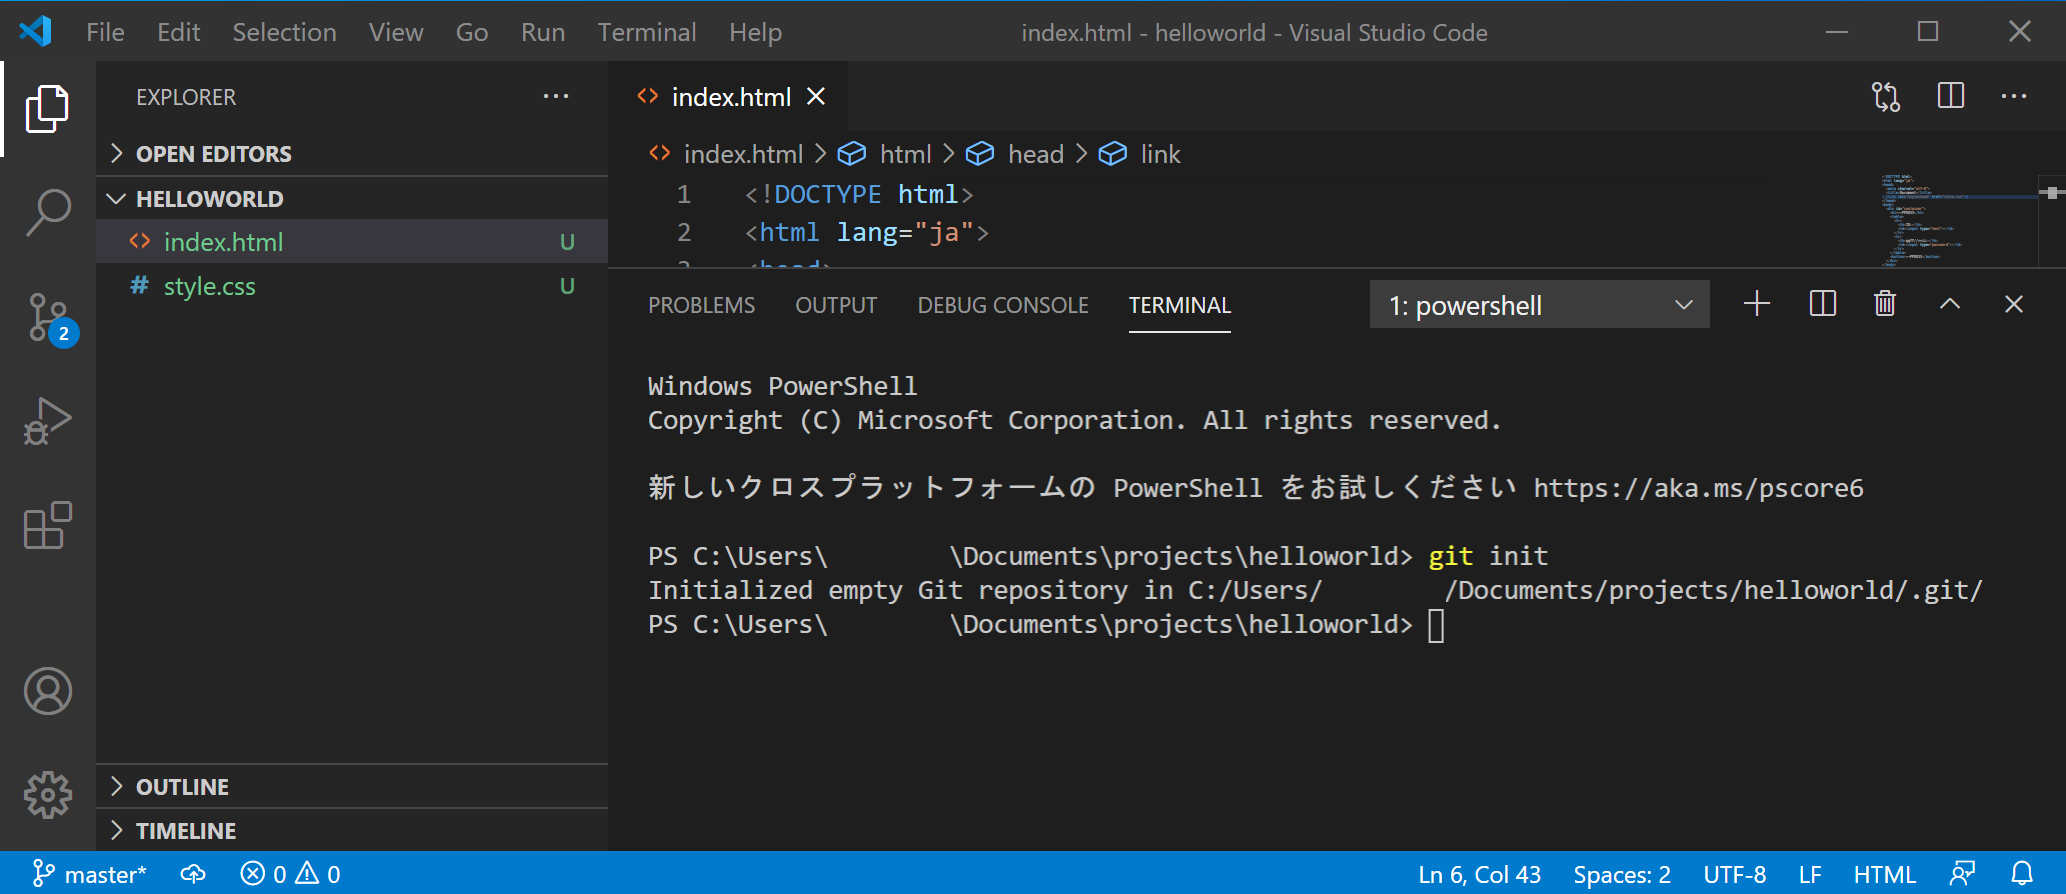
Task: Open the Manage gear settings icon
Action: coord(47,795)
